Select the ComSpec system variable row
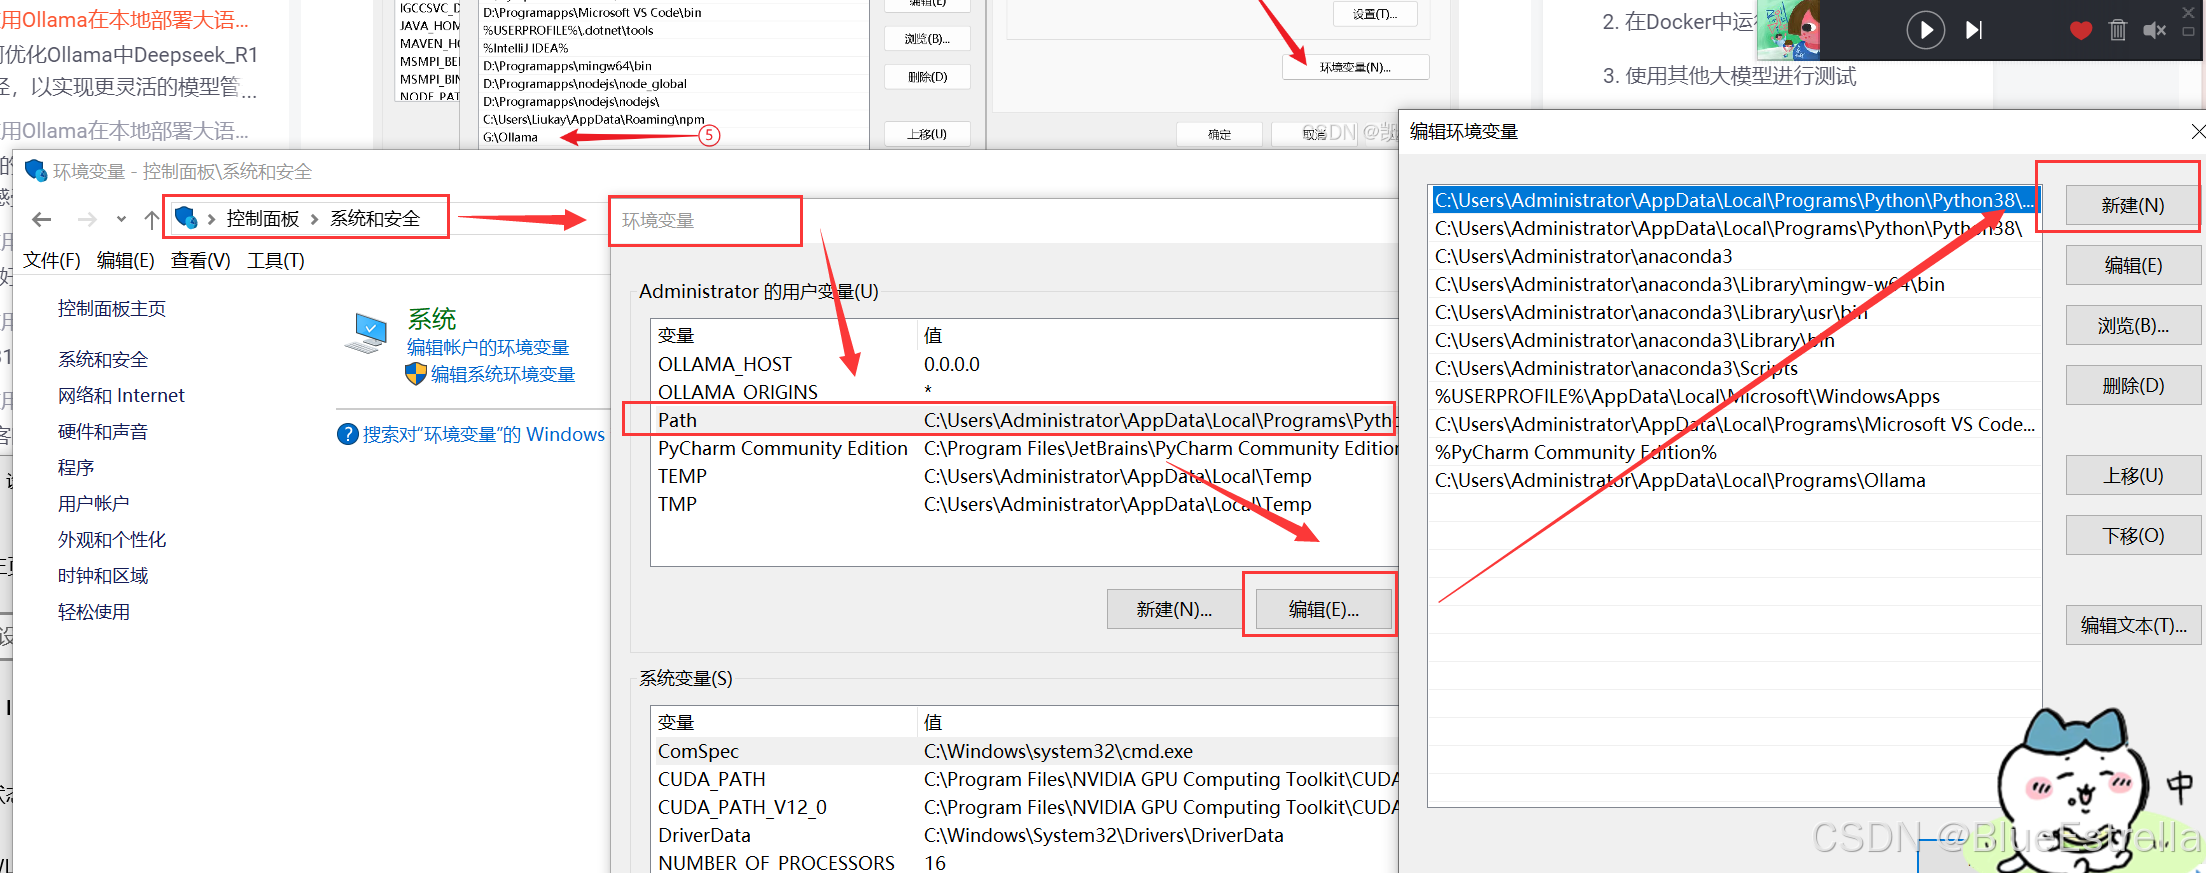 pyautogui.click(x=1023, y=751)
